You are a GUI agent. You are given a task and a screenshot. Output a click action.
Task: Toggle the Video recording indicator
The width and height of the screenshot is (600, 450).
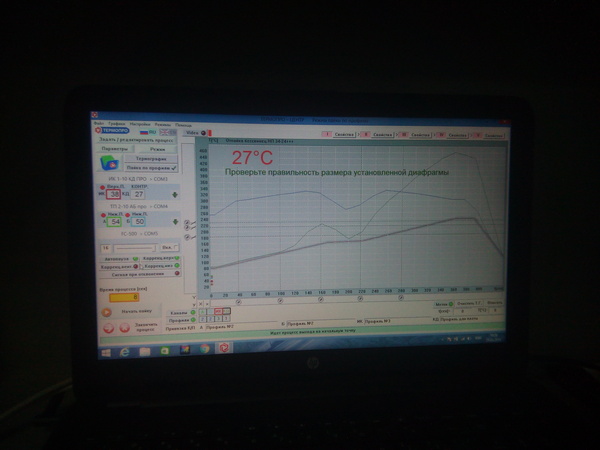[x=203, y=131]
